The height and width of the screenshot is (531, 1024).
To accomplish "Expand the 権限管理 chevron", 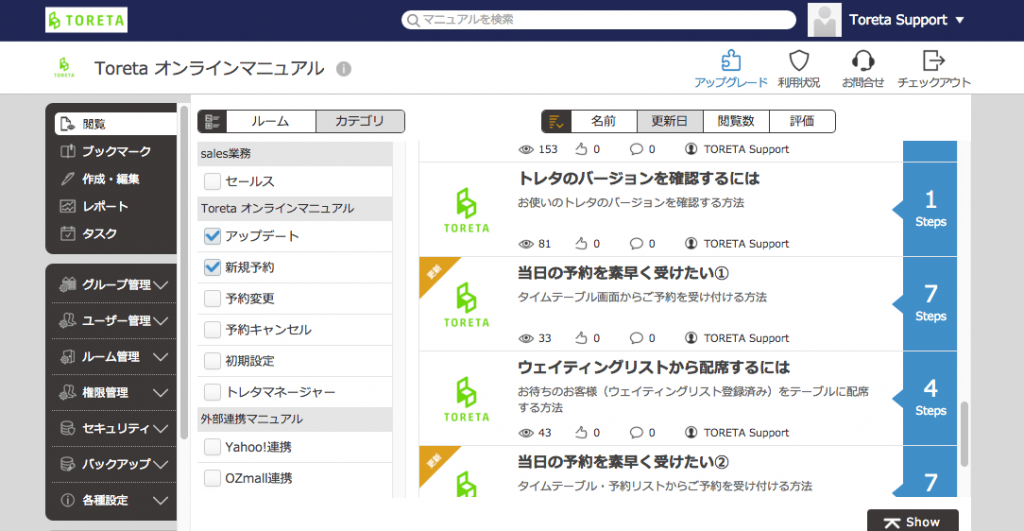I will pos(161,393).
